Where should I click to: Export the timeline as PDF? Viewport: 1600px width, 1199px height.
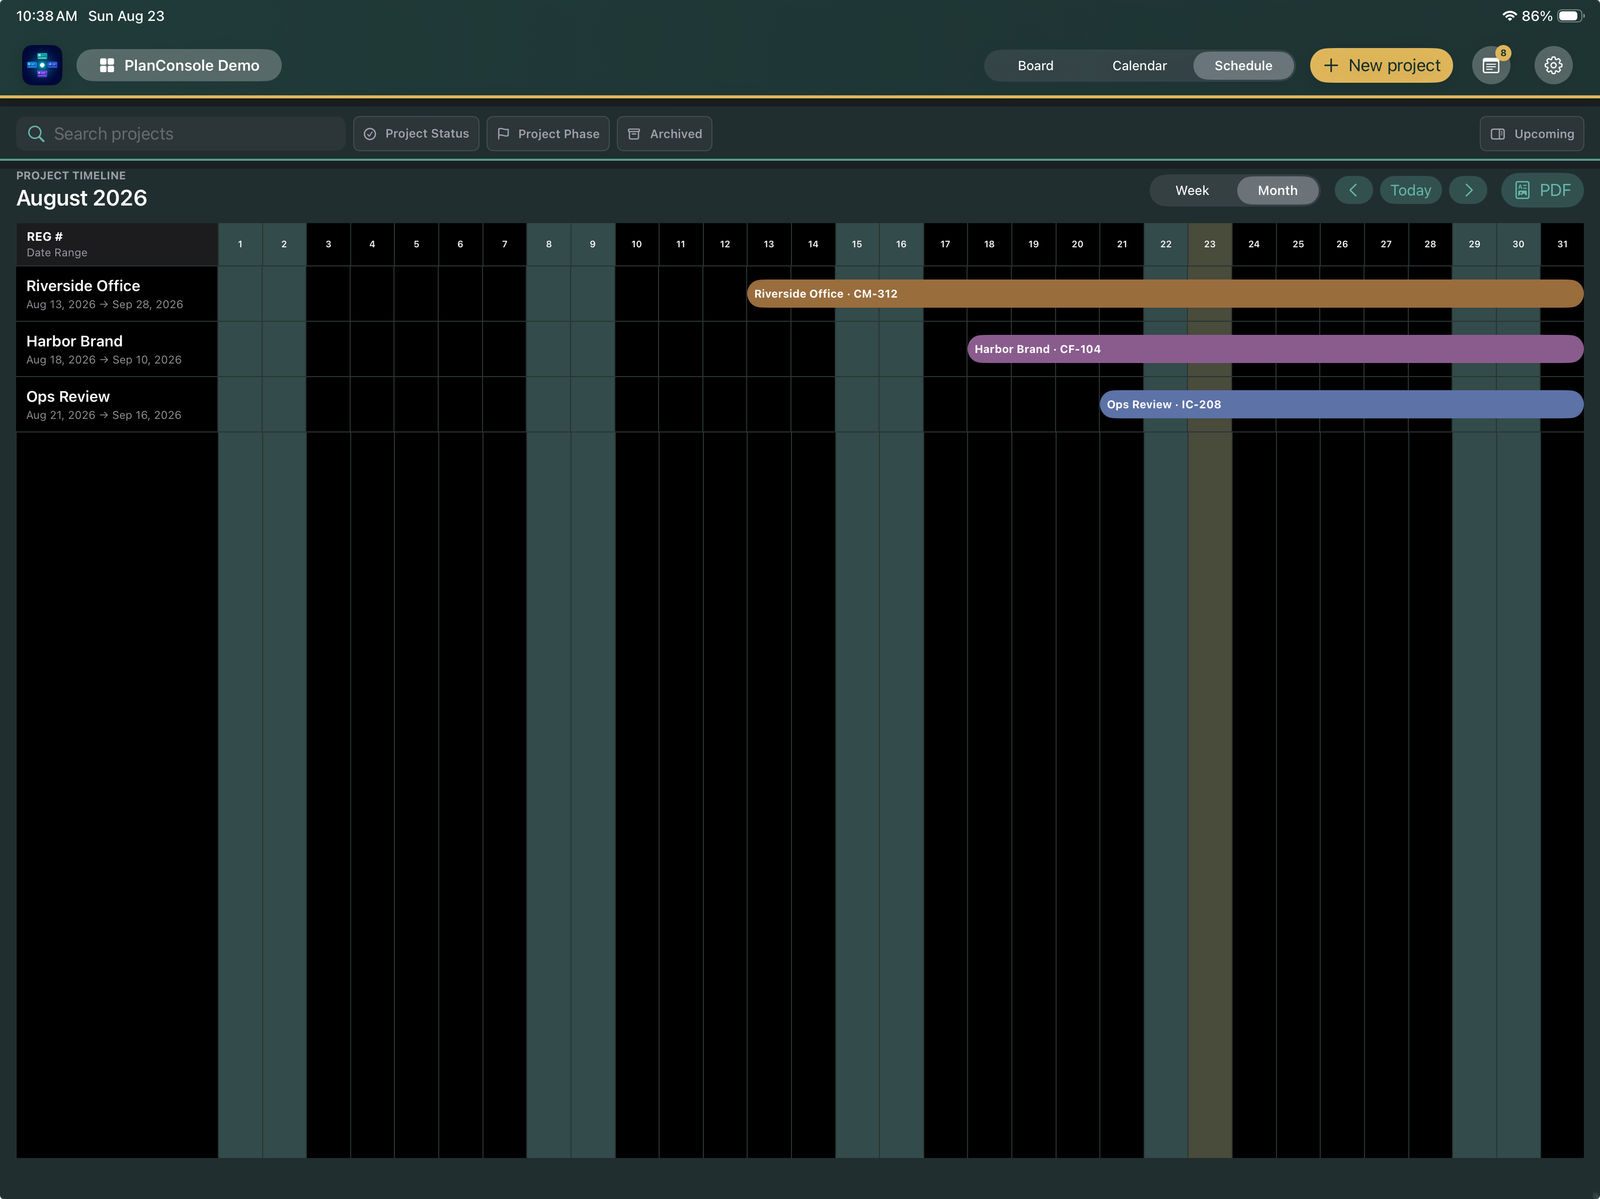tap(1542, 190)
